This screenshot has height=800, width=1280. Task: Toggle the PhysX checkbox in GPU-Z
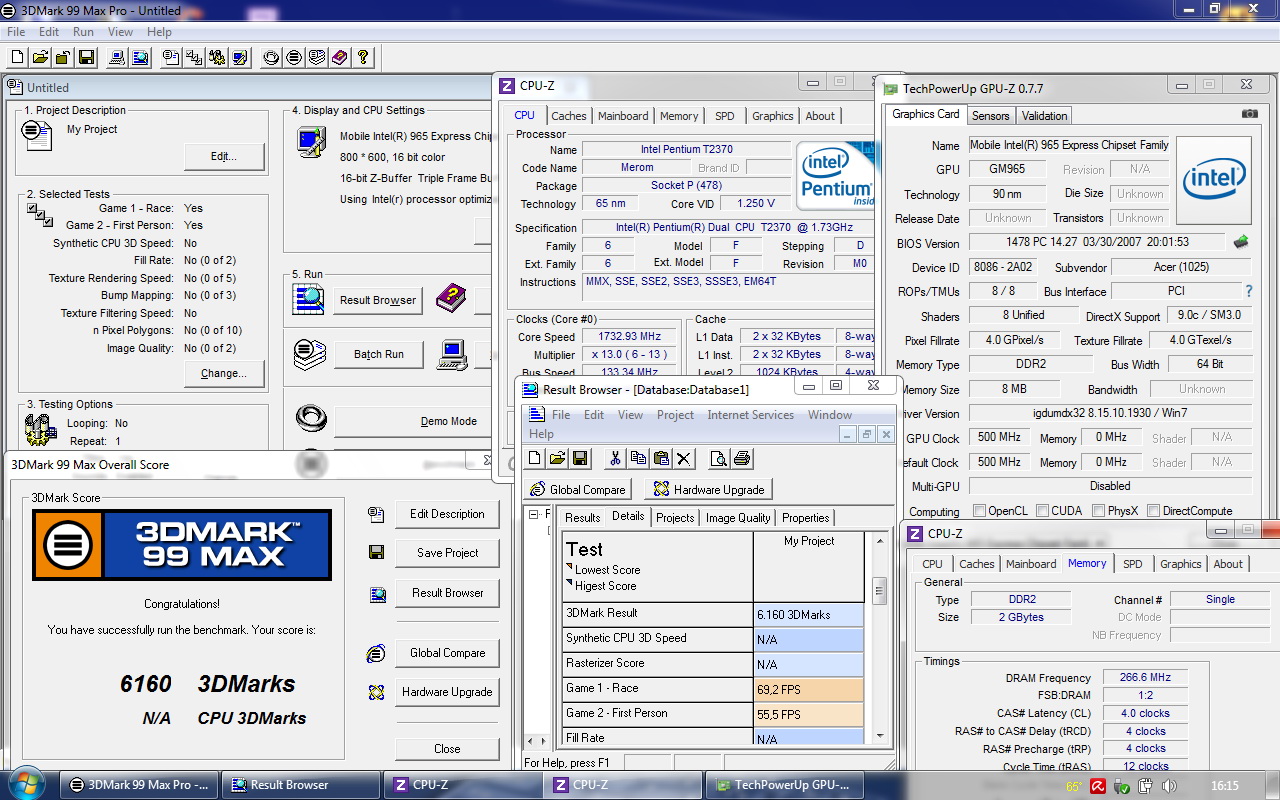click(x=1099, y=511)
